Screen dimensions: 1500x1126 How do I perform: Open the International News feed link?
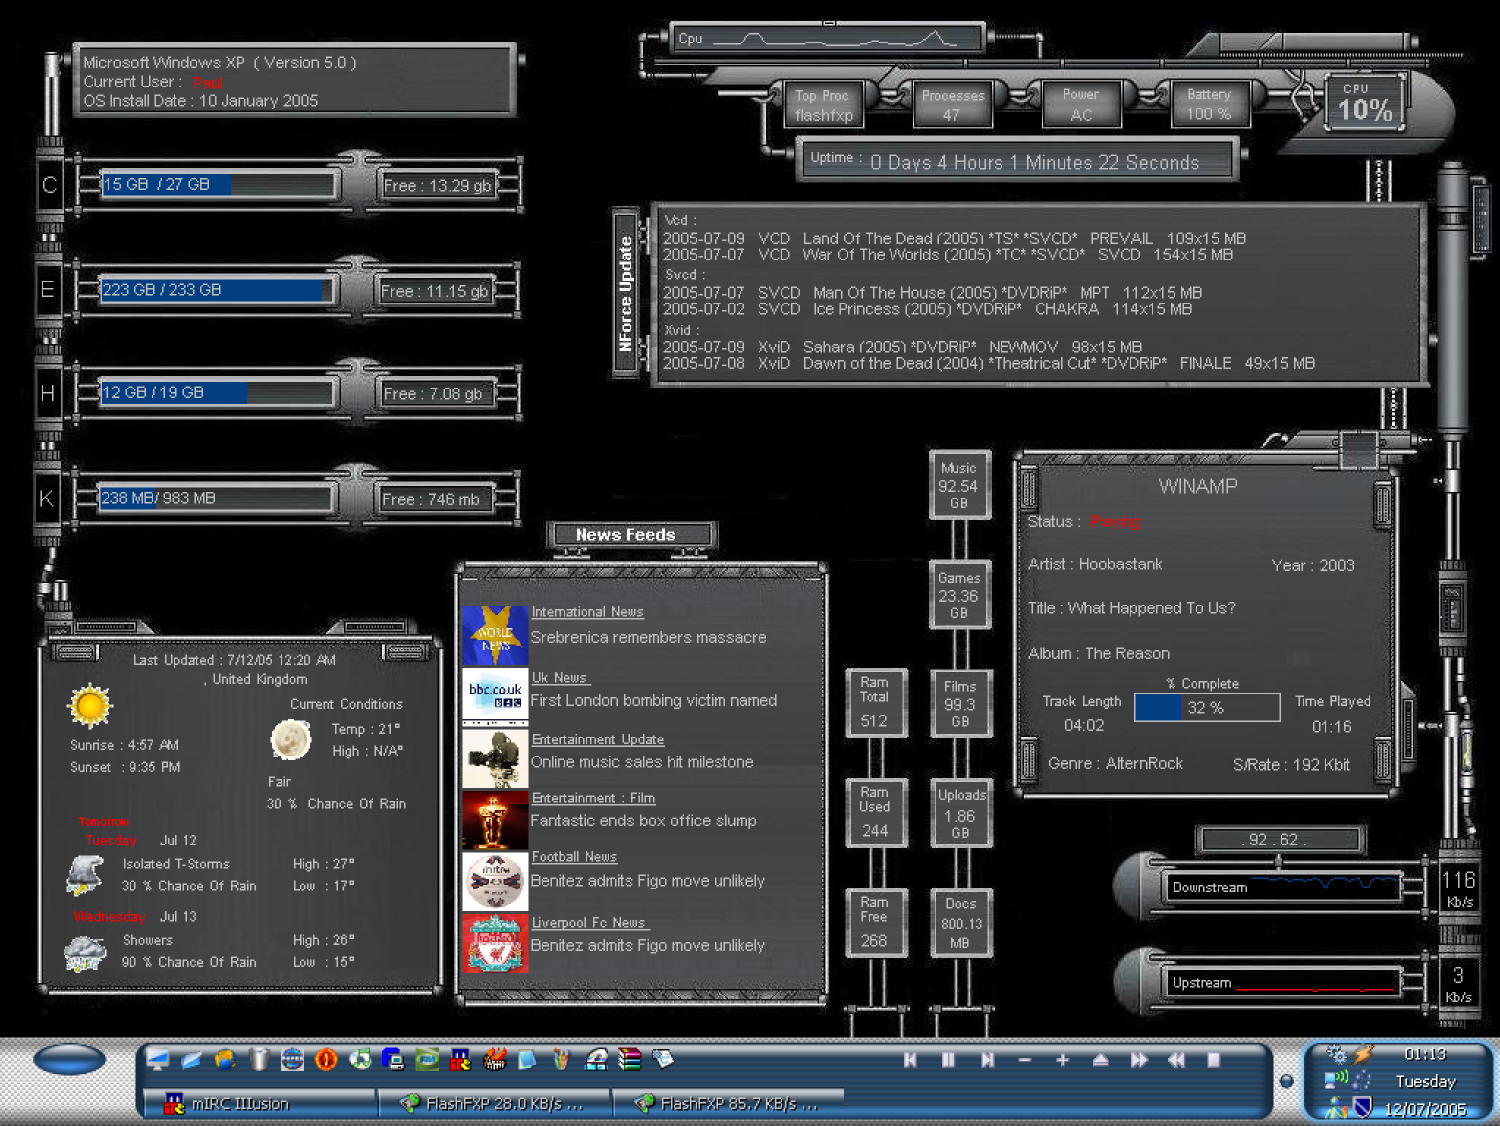tap(587, 612)
